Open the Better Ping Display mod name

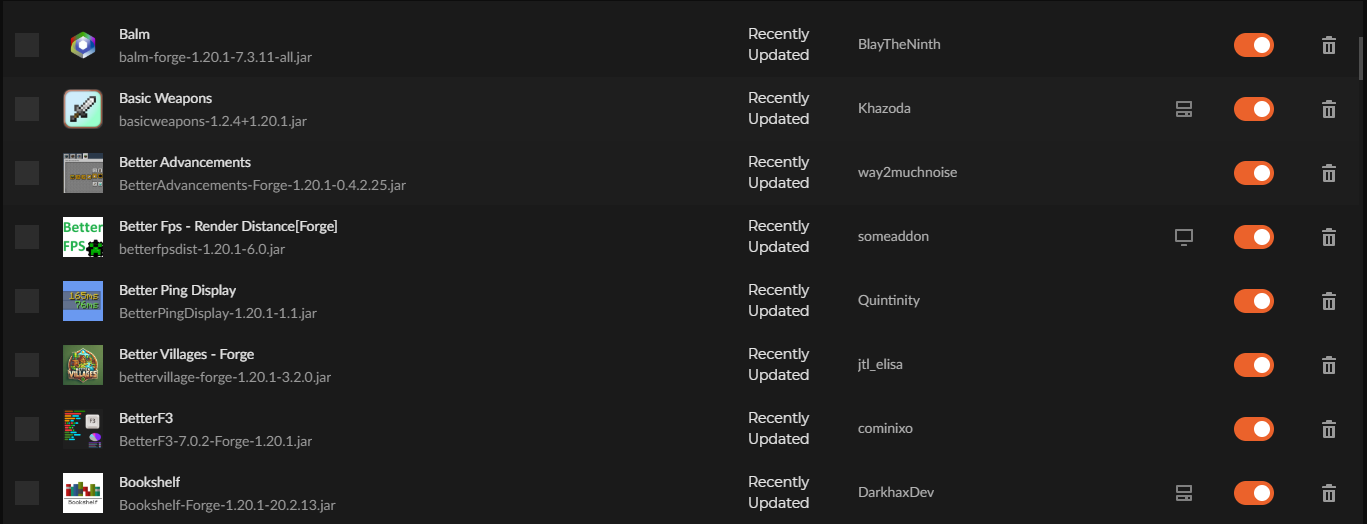point(177,290)
